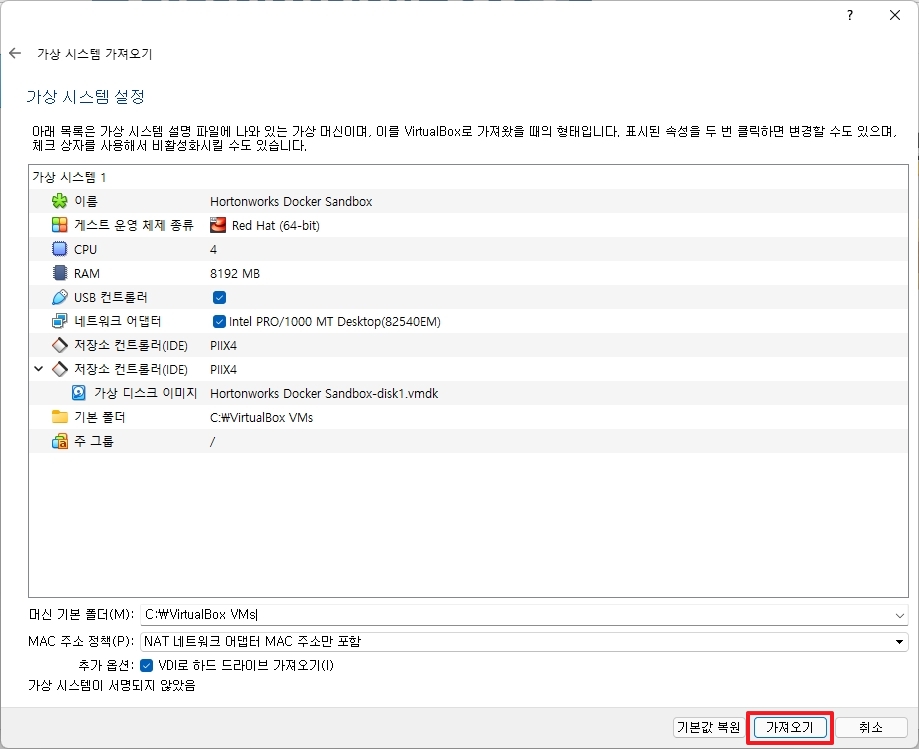The image size is (919, 749).
Task: Click the 기본값 복원 (Restore Defaults) button
Action: pos(709,727)
